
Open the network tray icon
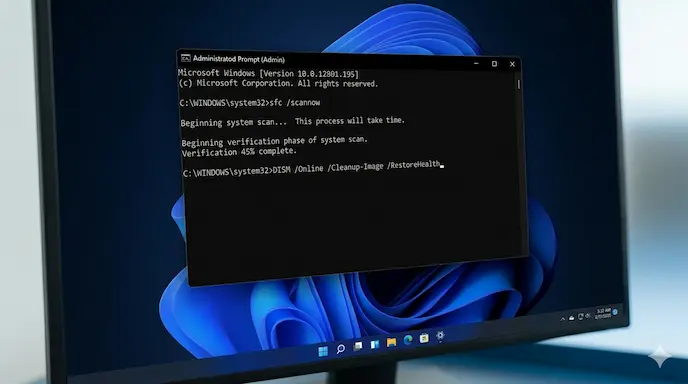[580, 316]
